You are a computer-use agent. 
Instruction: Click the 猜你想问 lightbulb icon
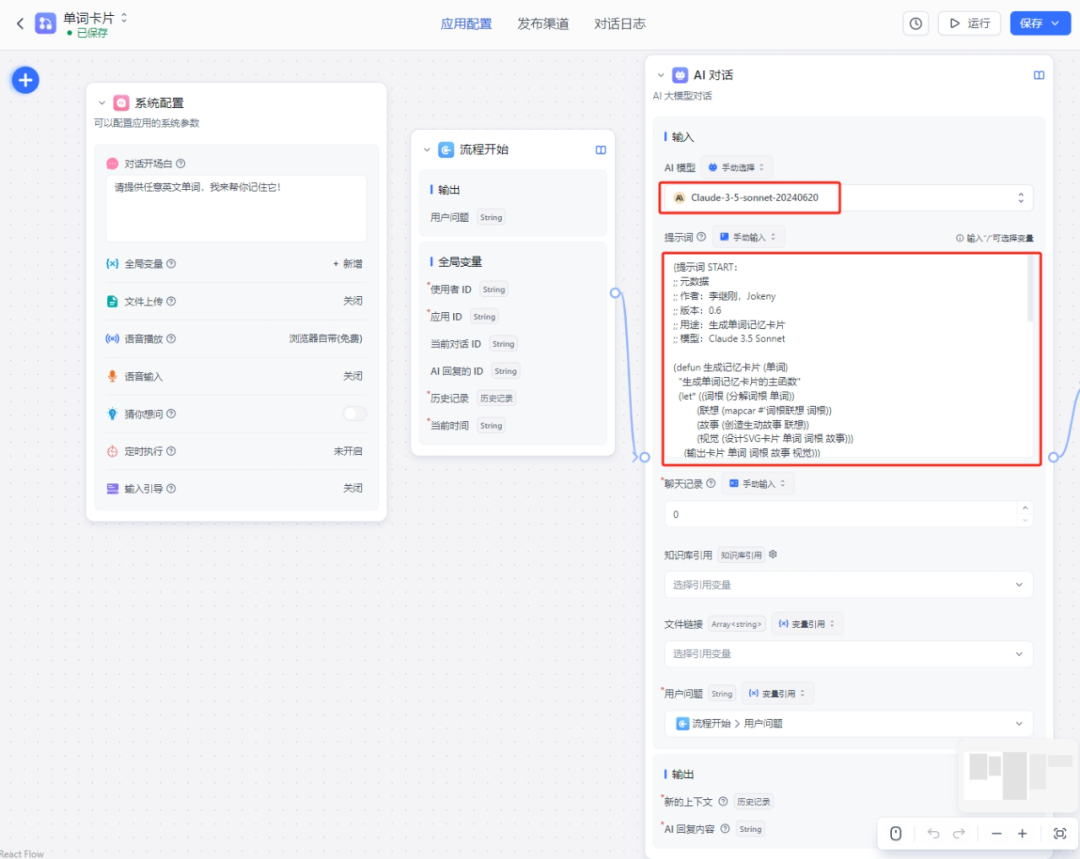click(x=112, y=413)
